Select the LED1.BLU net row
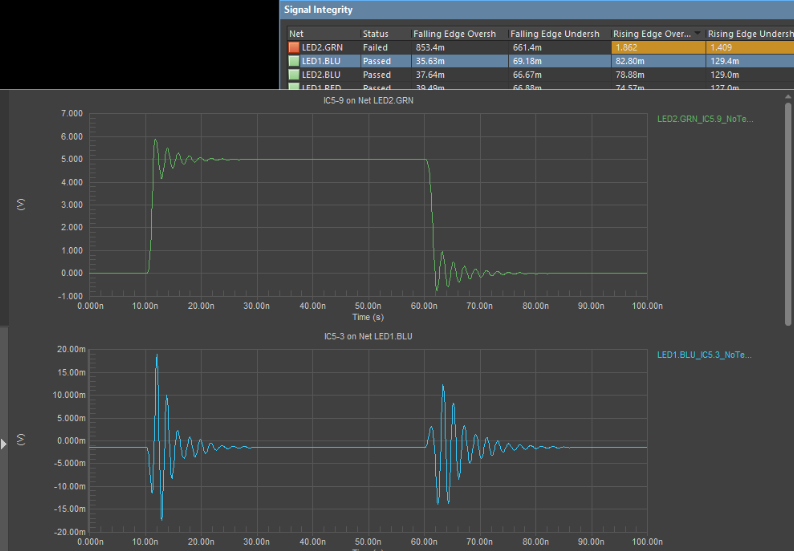 pos(540,61)
